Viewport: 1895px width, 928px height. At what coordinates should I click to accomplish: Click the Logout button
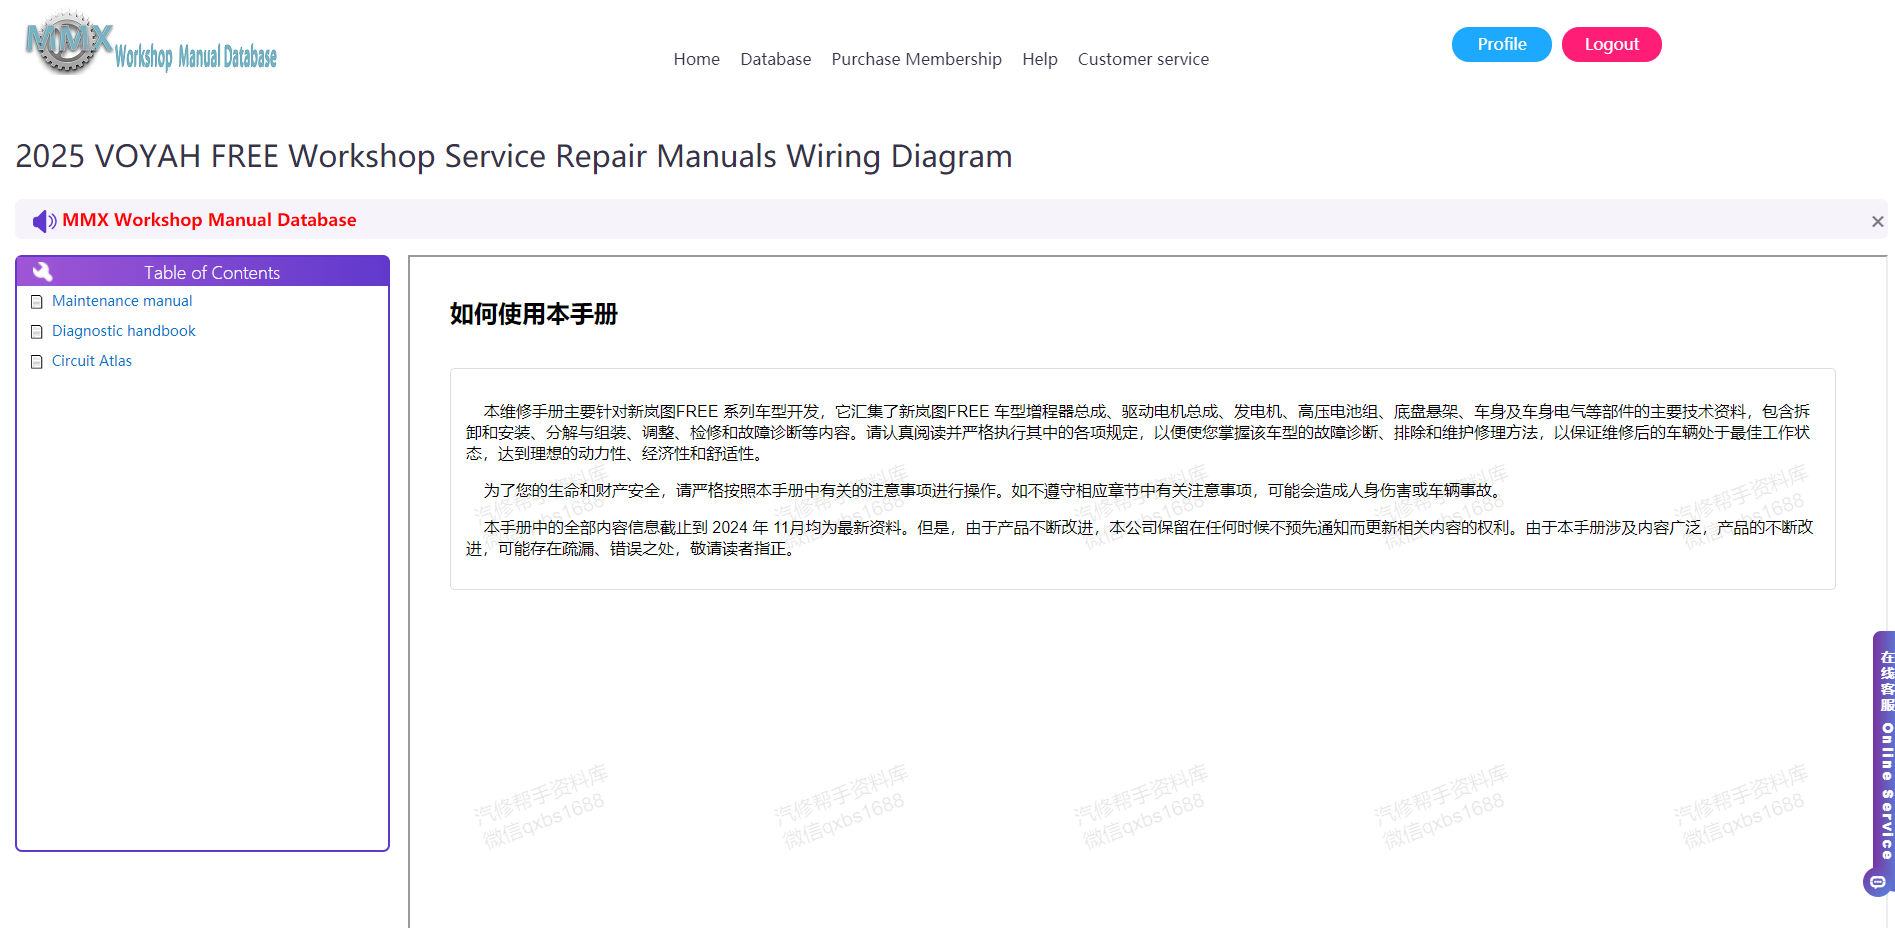click(x=1612, y=44)
